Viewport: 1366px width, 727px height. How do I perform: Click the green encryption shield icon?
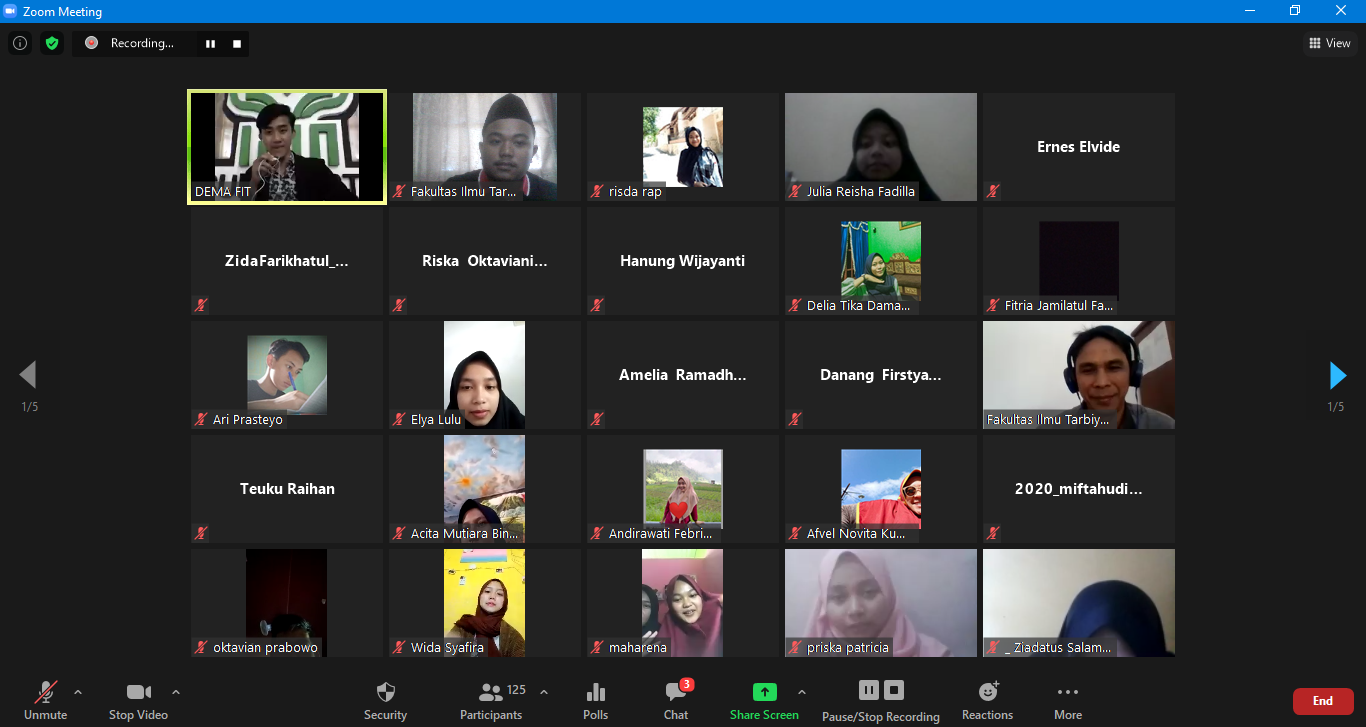[x=52, y=43]
